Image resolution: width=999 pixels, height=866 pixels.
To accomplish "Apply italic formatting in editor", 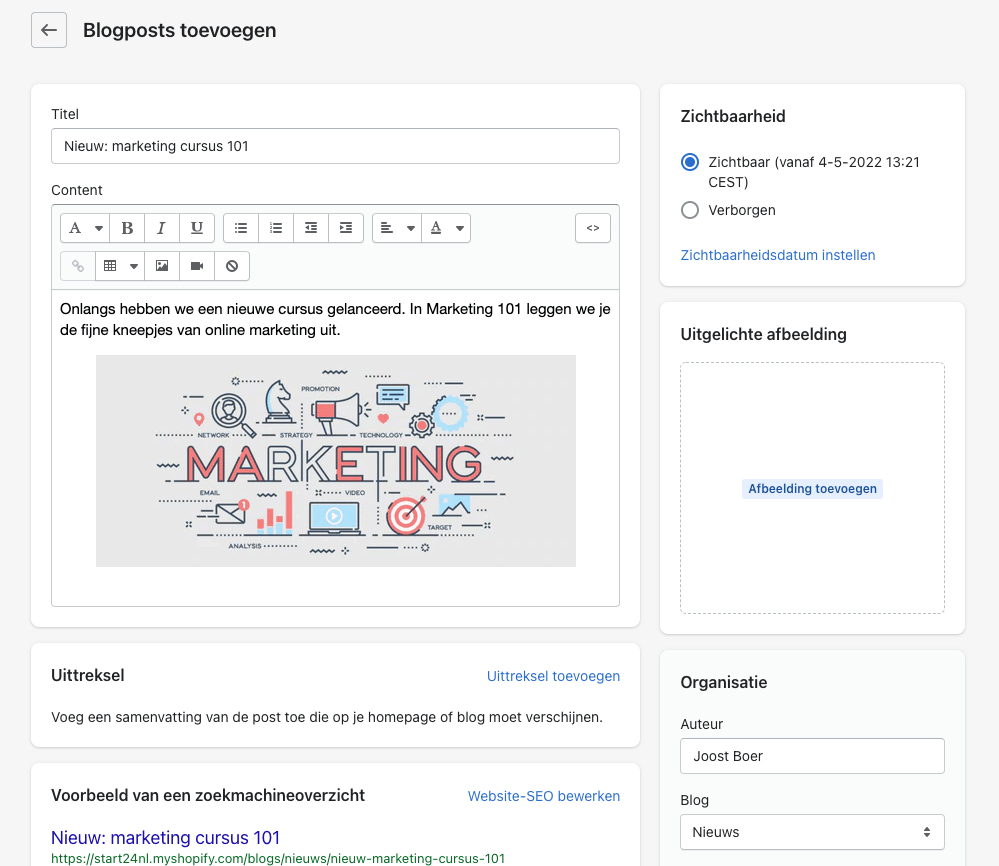I will 161,228.
